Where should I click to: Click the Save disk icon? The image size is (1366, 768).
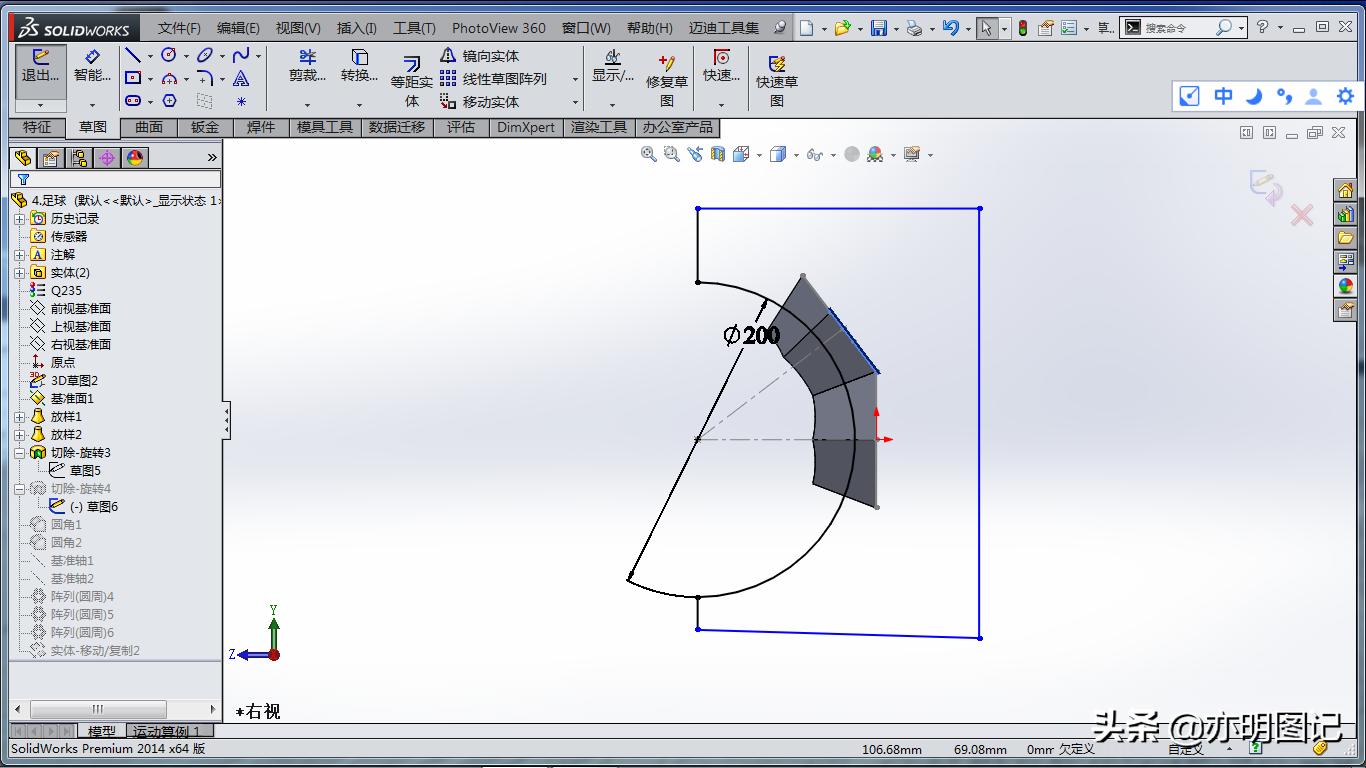[878, 28]
